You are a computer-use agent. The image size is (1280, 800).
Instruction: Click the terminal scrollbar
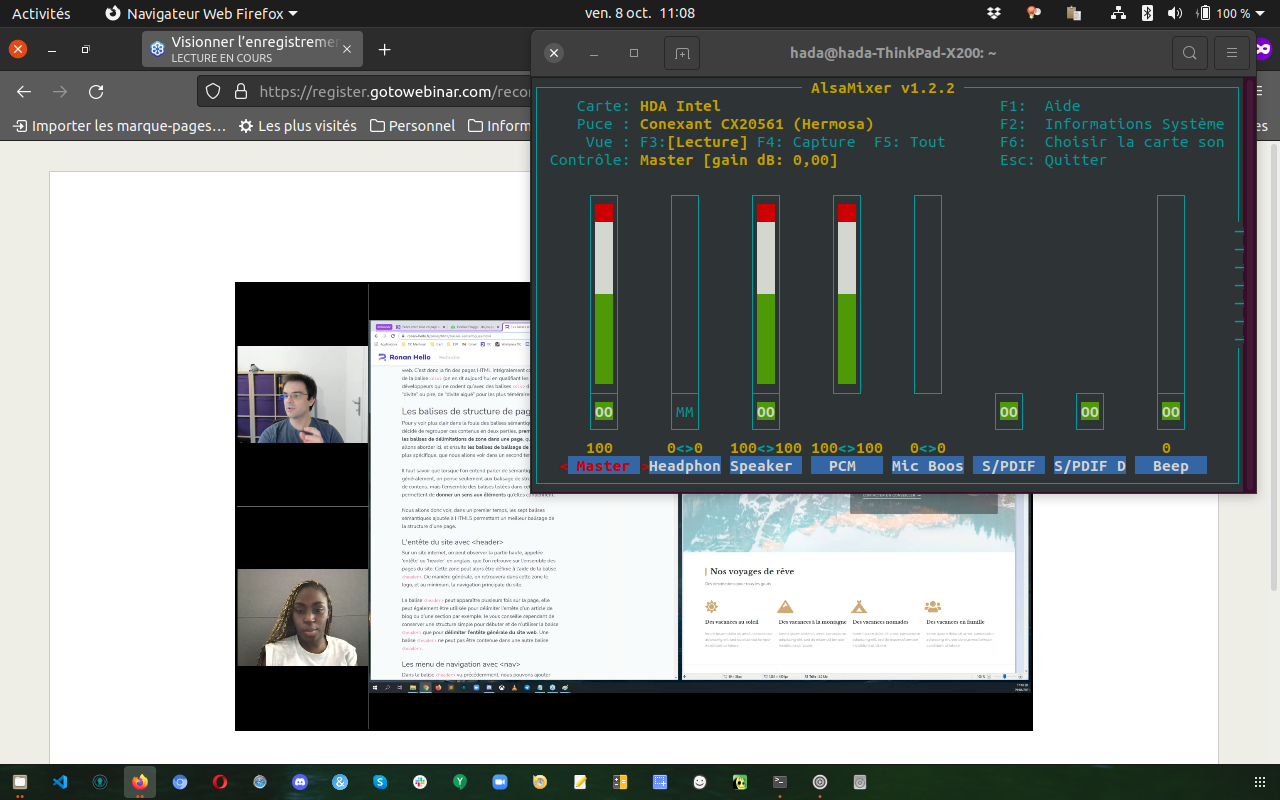[1249, 286]
